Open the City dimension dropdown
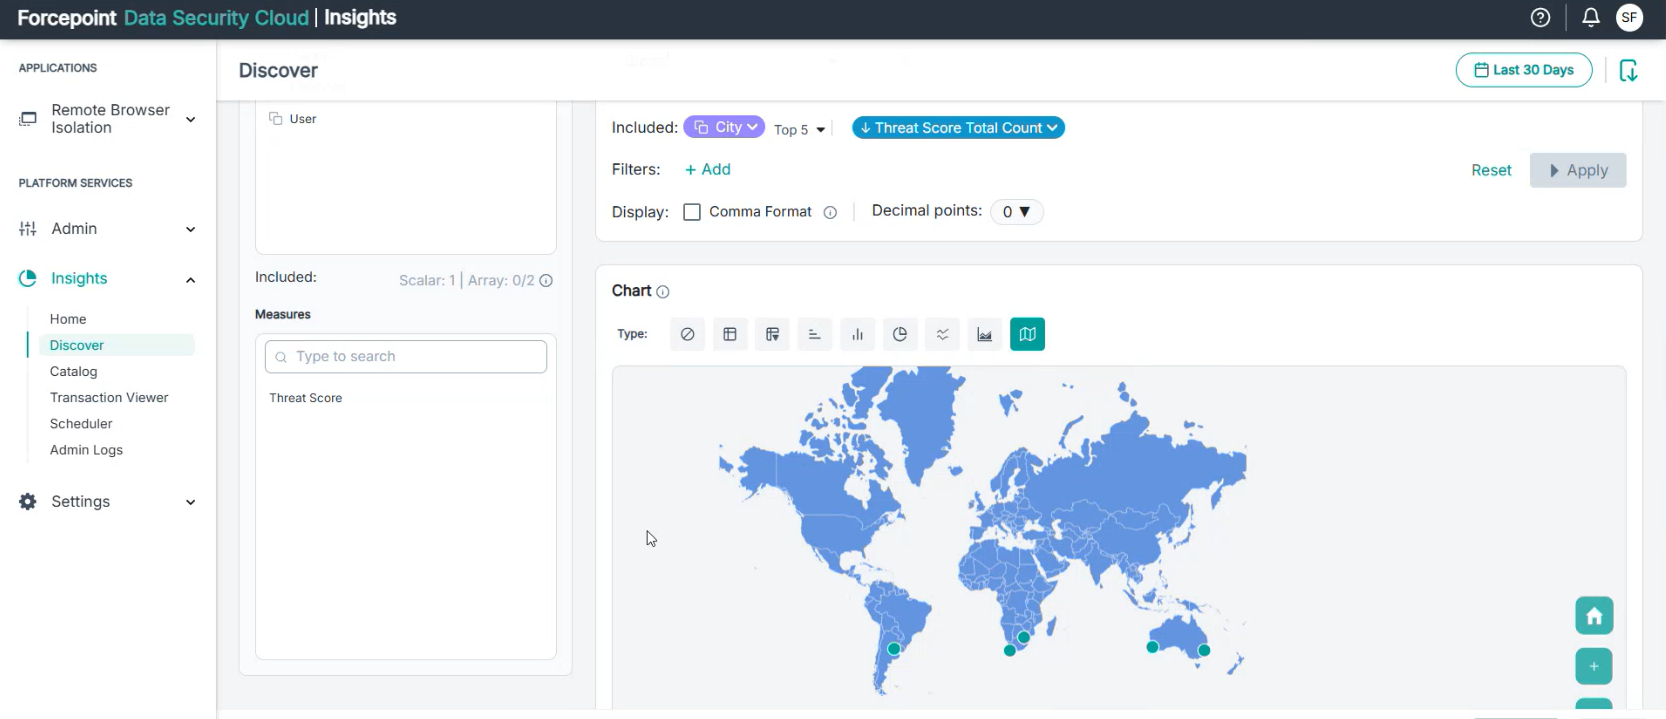The height and width of the screenshot is (719, 1666). (725, 127)
